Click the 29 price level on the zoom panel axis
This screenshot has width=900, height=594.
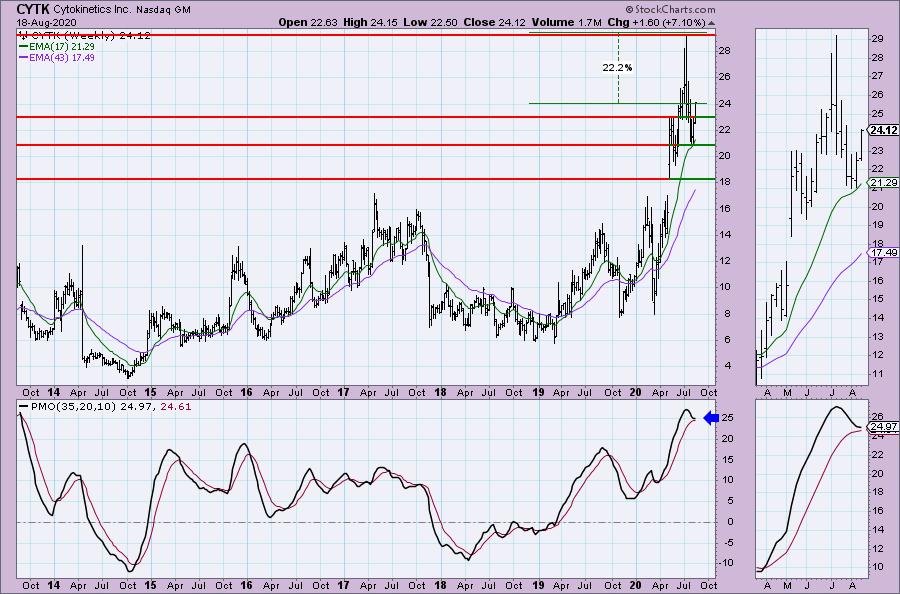point(877,39)
